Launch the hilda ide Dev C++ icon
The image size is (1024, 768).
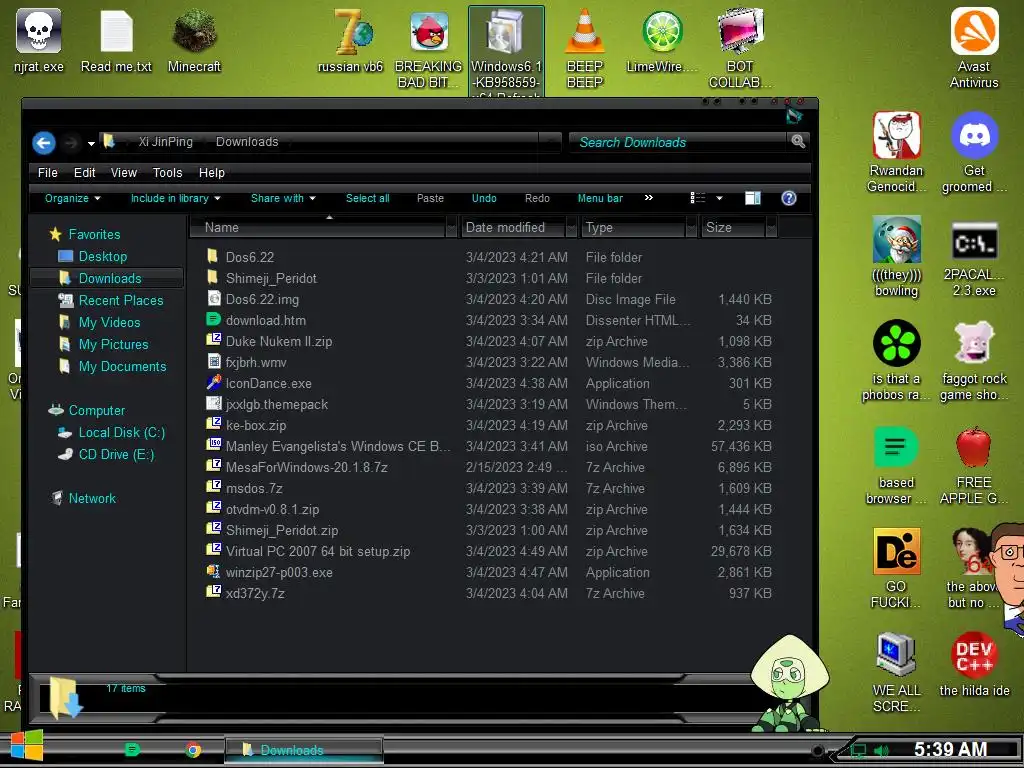coord(974,665)
